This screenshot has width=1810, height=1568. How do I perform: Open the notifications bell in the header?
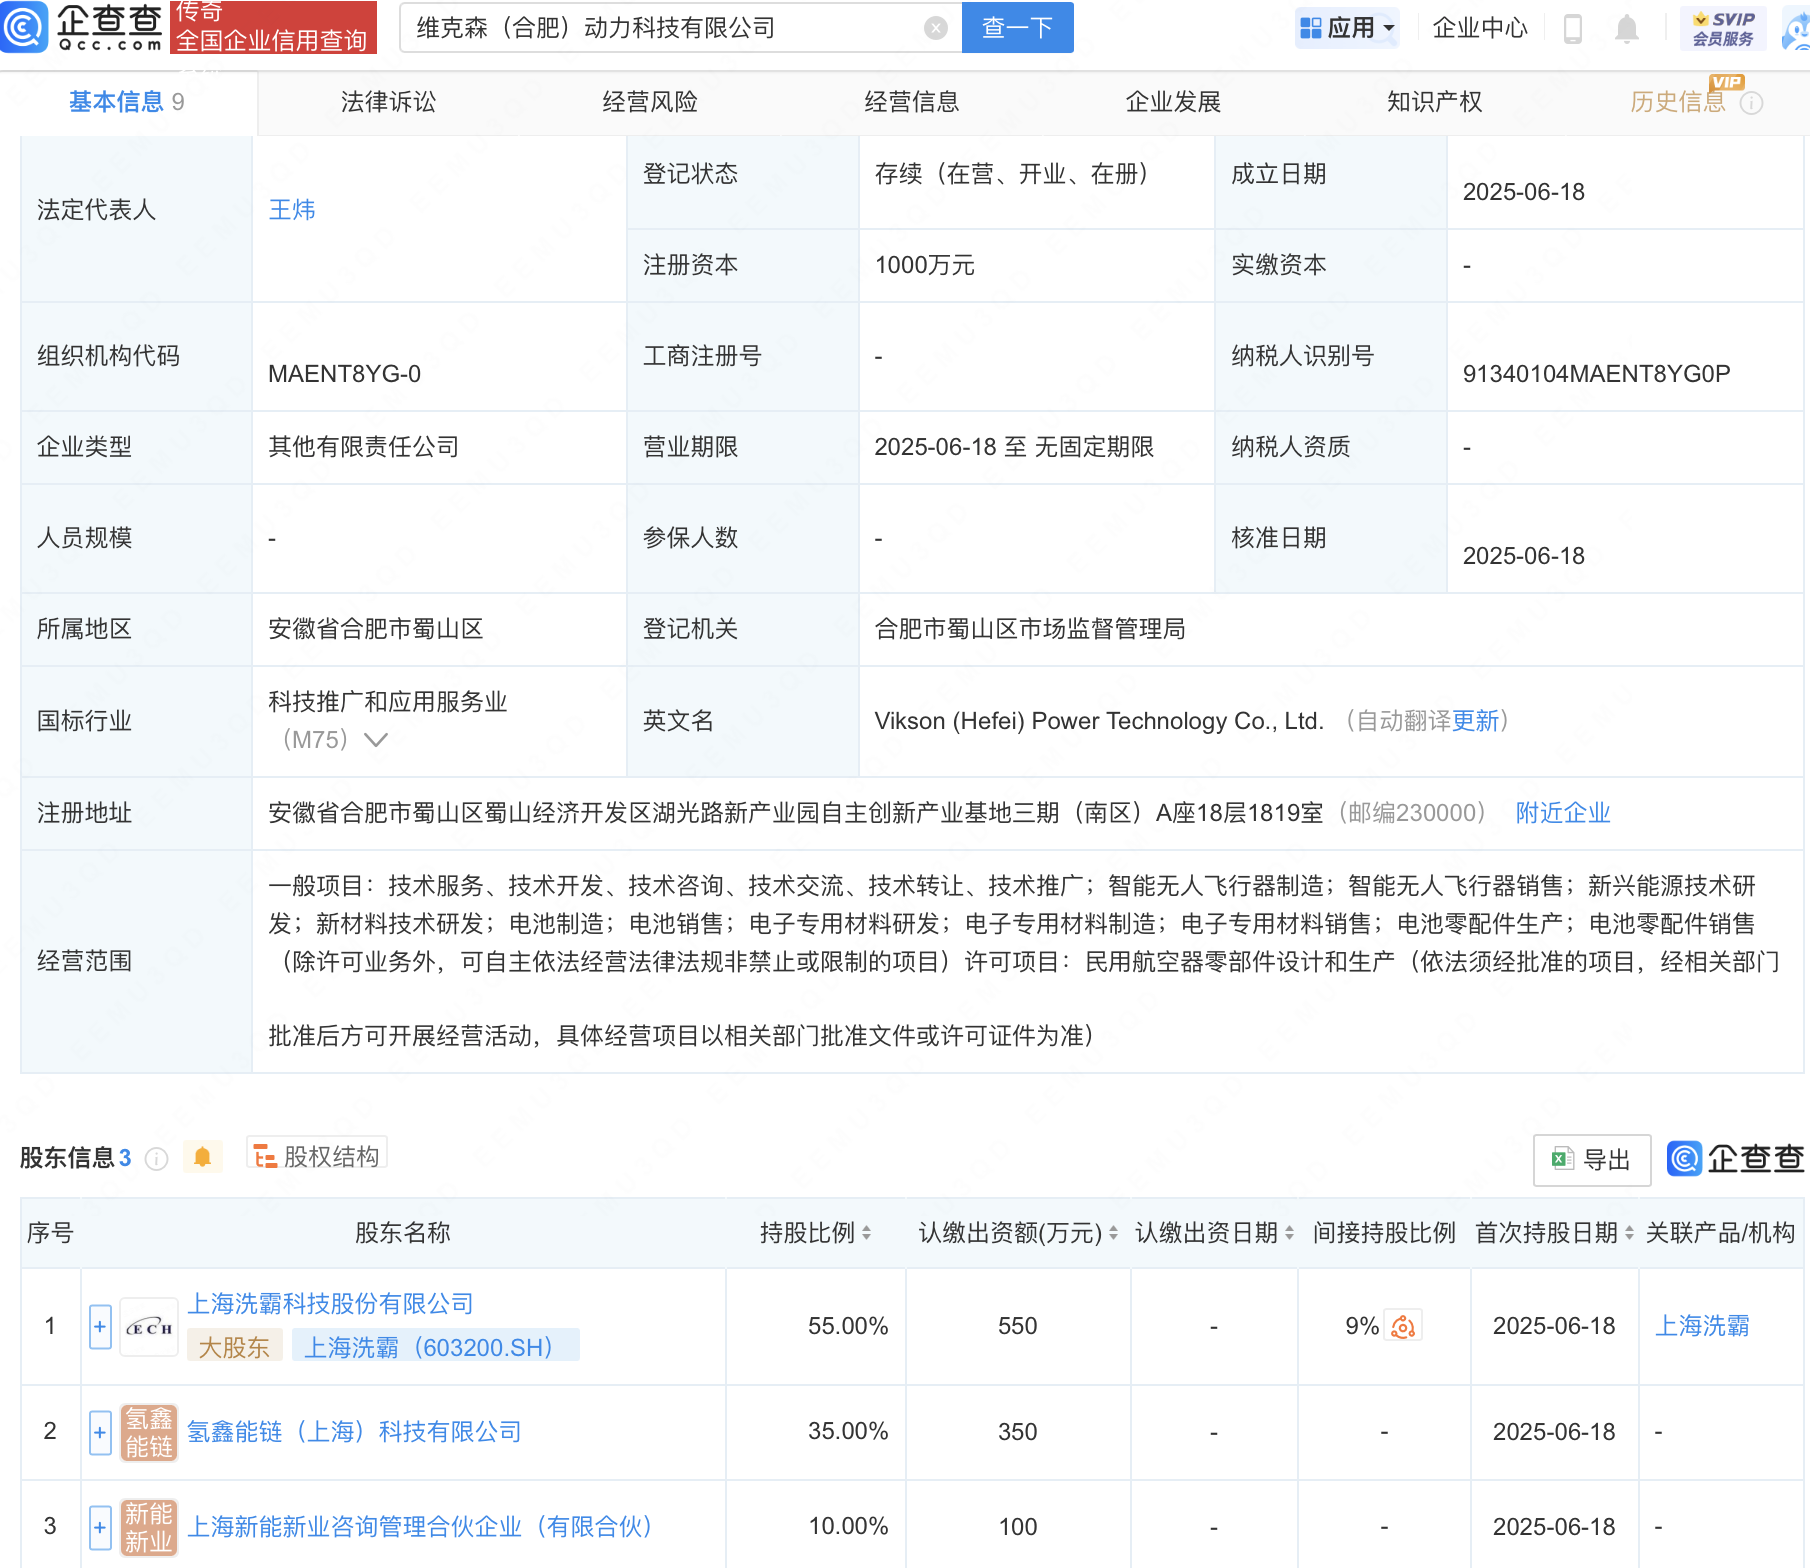[1627, 29]
